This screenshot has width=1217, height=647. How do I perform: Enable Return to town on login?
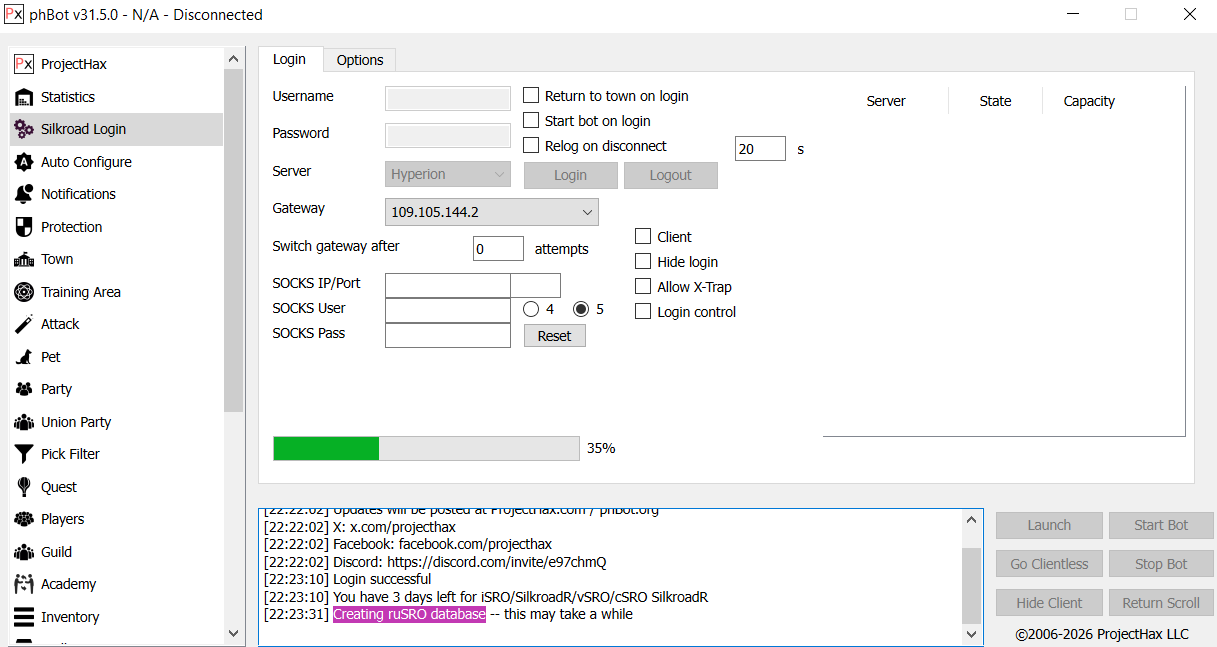532,96
